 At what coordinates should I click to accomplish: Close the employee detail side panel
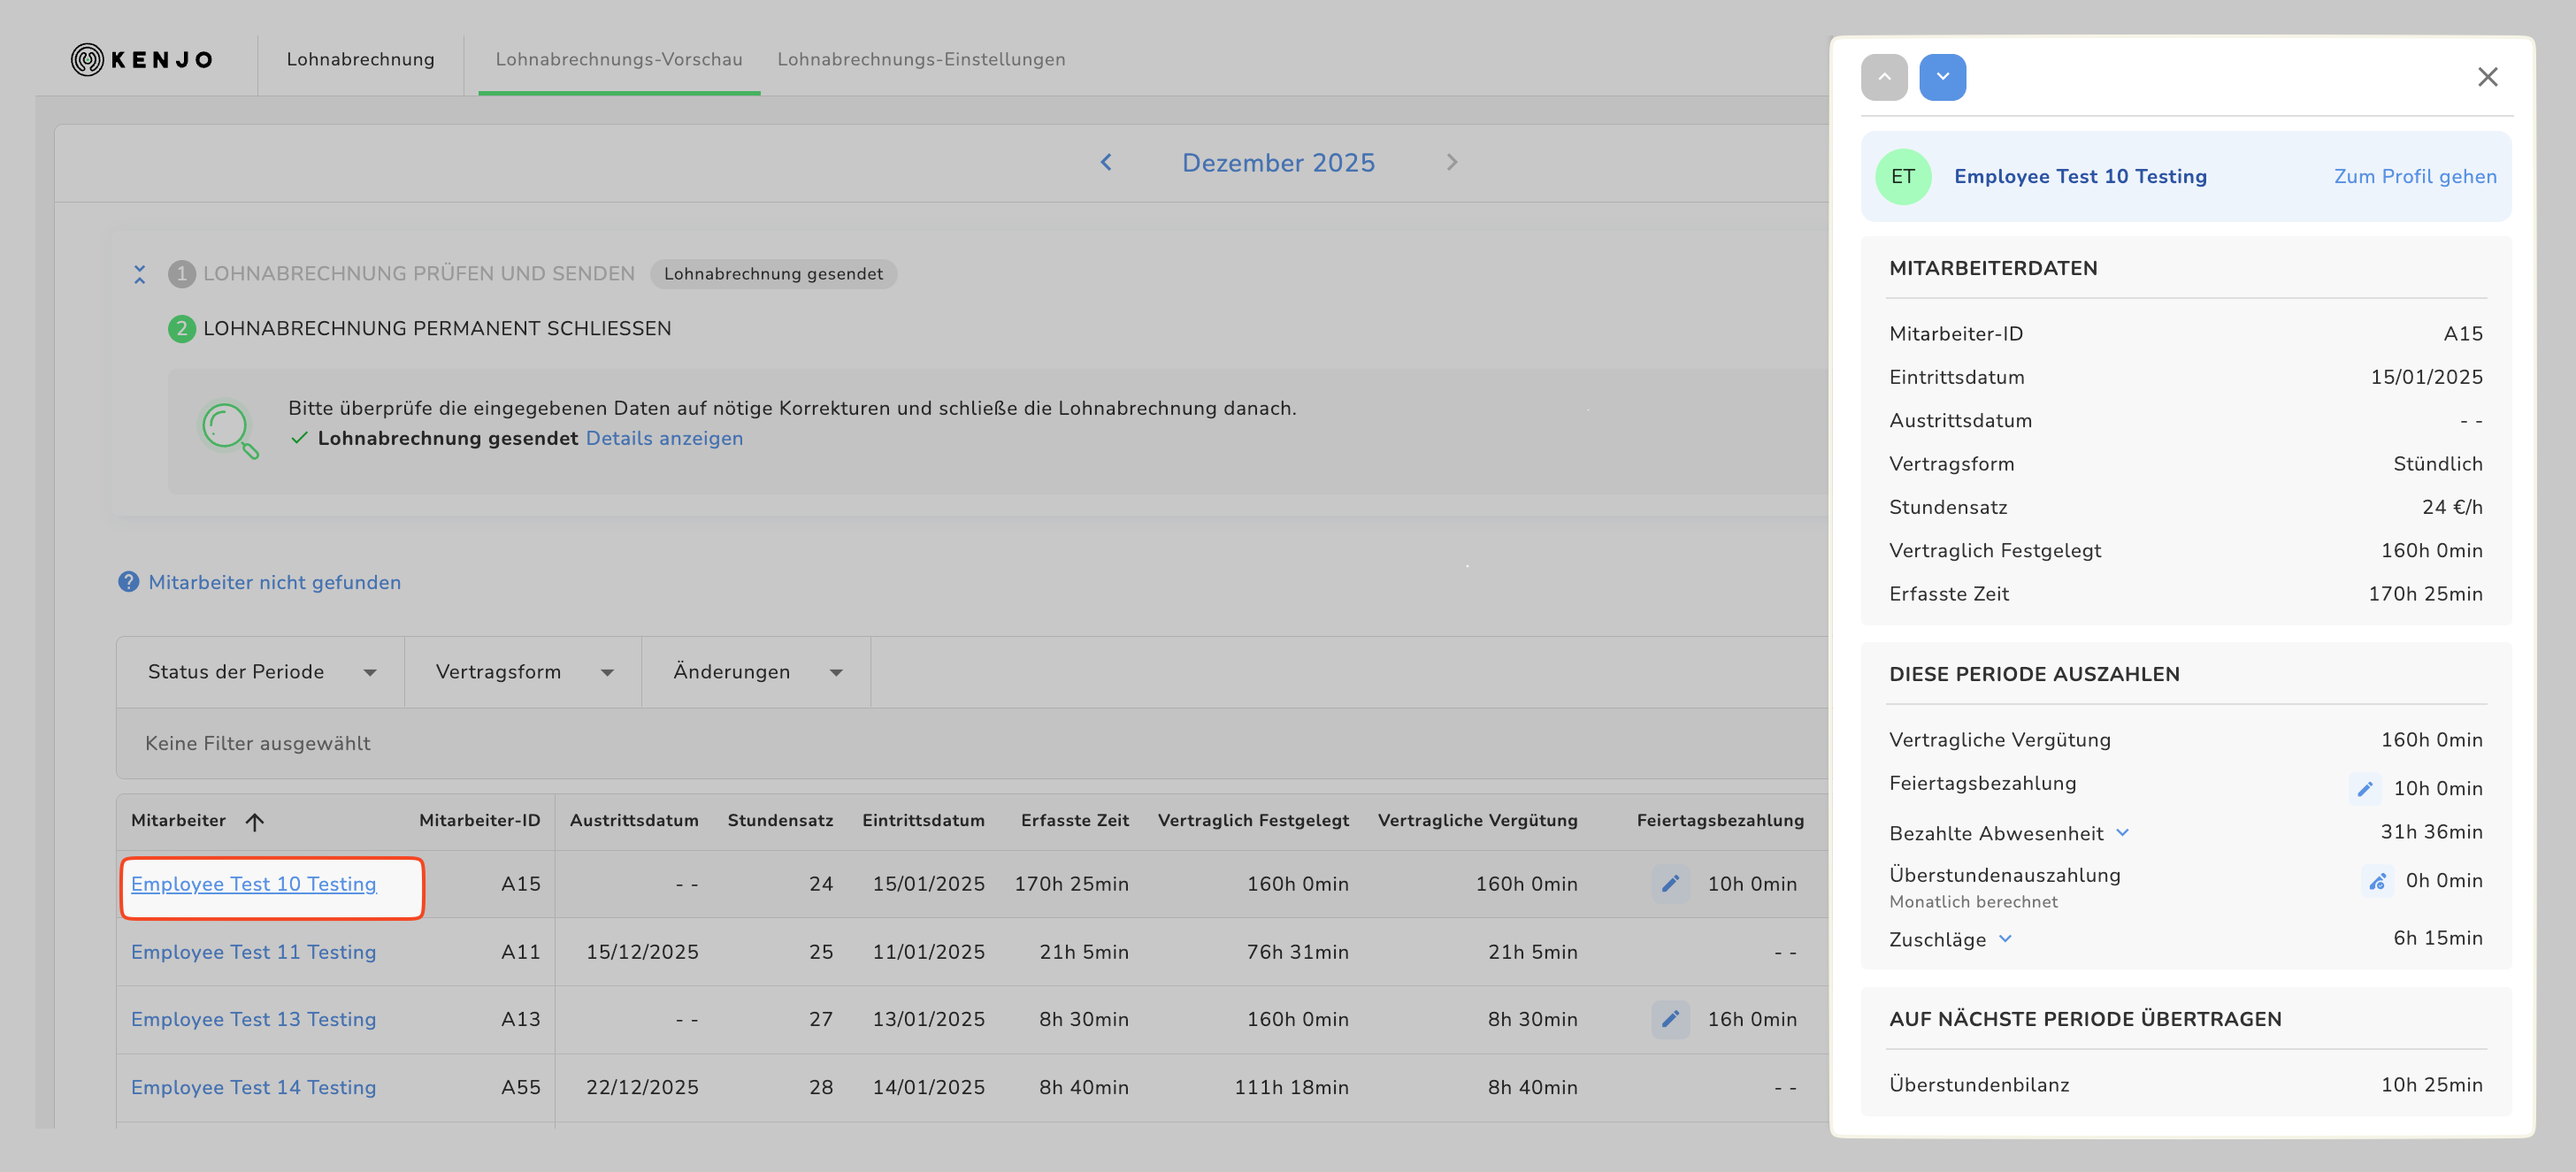tap(2487, 77)
